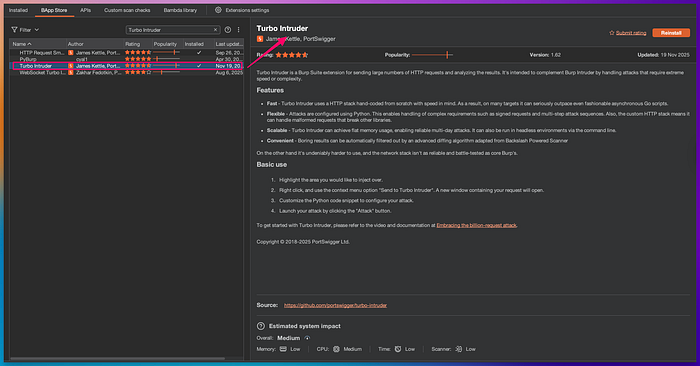Click horizontal scrollbar under extension list
Viewport: 700px width, 366px height.
117,358
